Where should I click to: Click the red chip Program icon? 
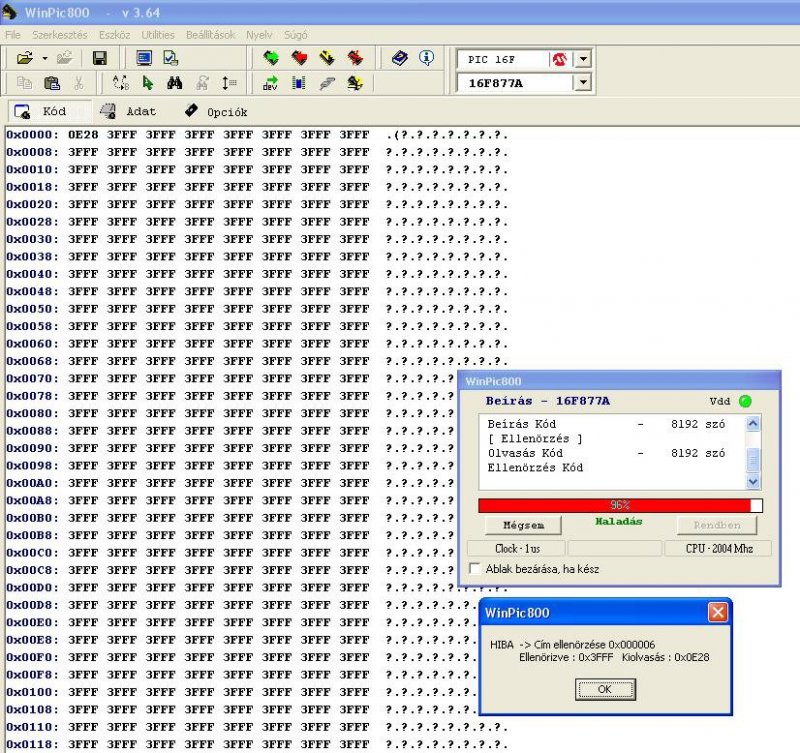[299, 58]
